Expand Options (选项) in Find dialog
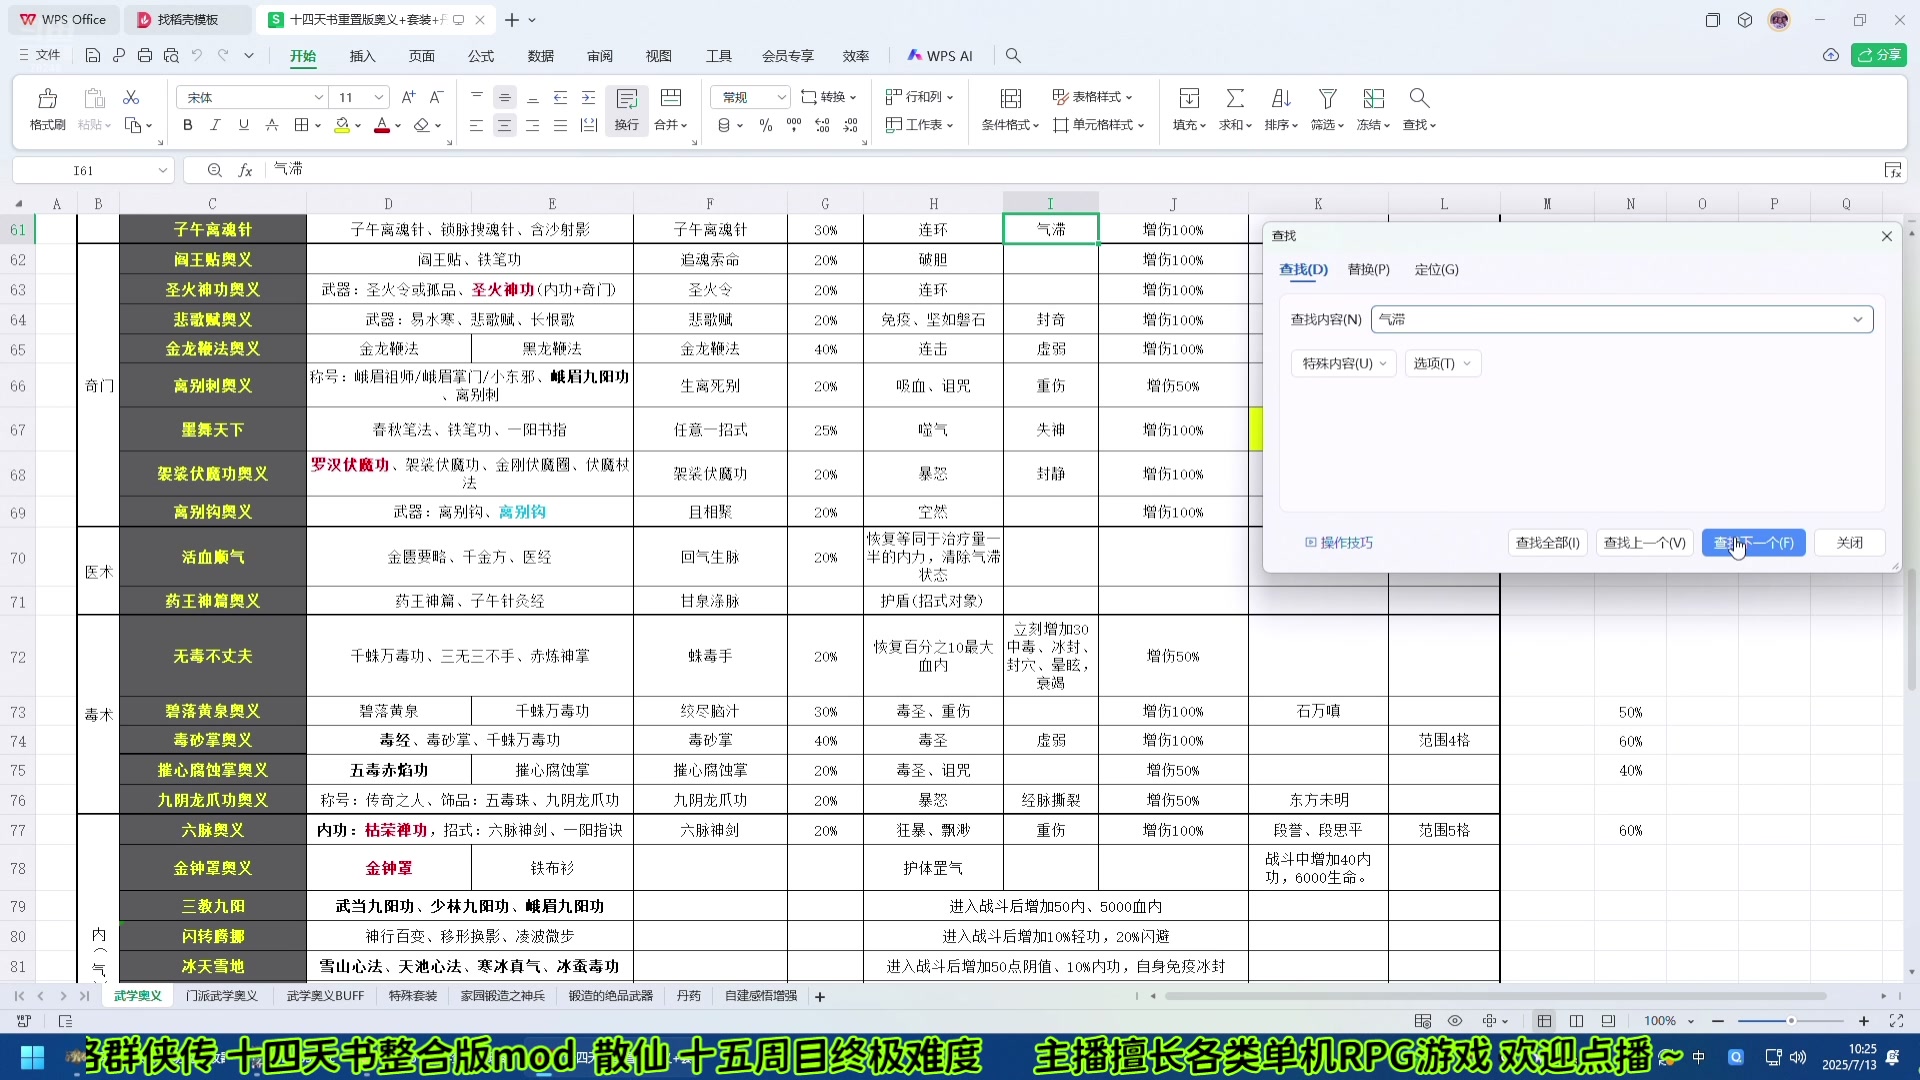 pos(1442,363)
